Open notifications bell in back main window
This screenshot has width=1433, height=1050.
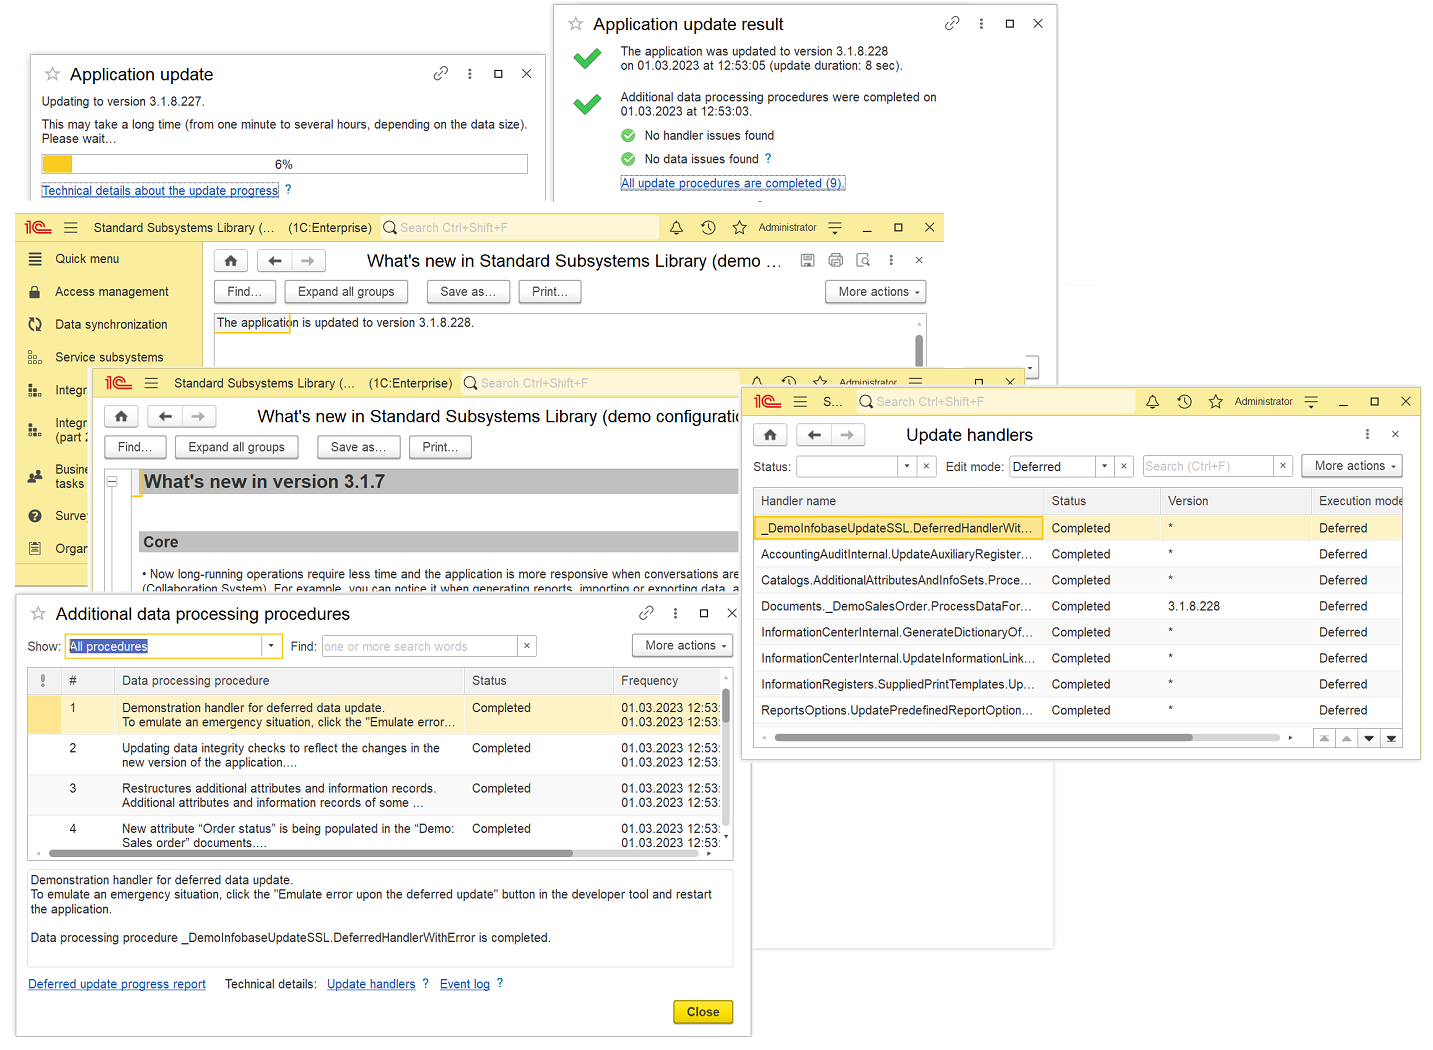[676, 228]
